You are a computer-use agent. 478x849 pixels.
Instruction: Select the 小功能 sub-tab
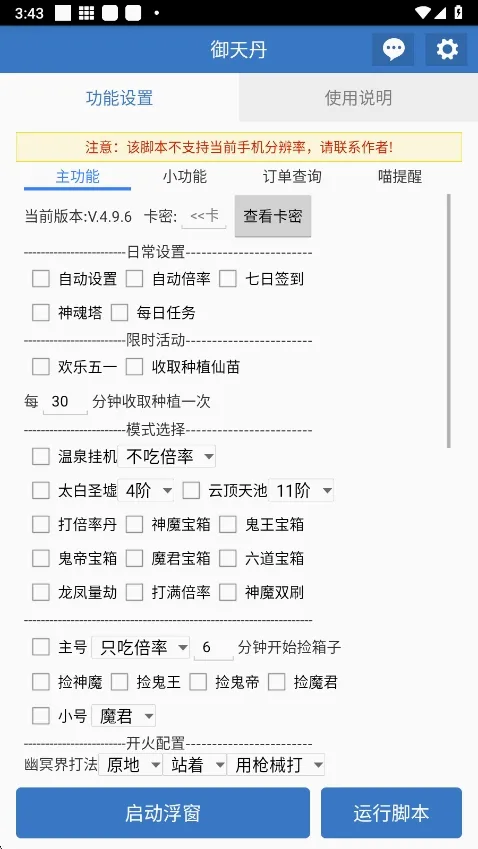(x=185, y=177)
